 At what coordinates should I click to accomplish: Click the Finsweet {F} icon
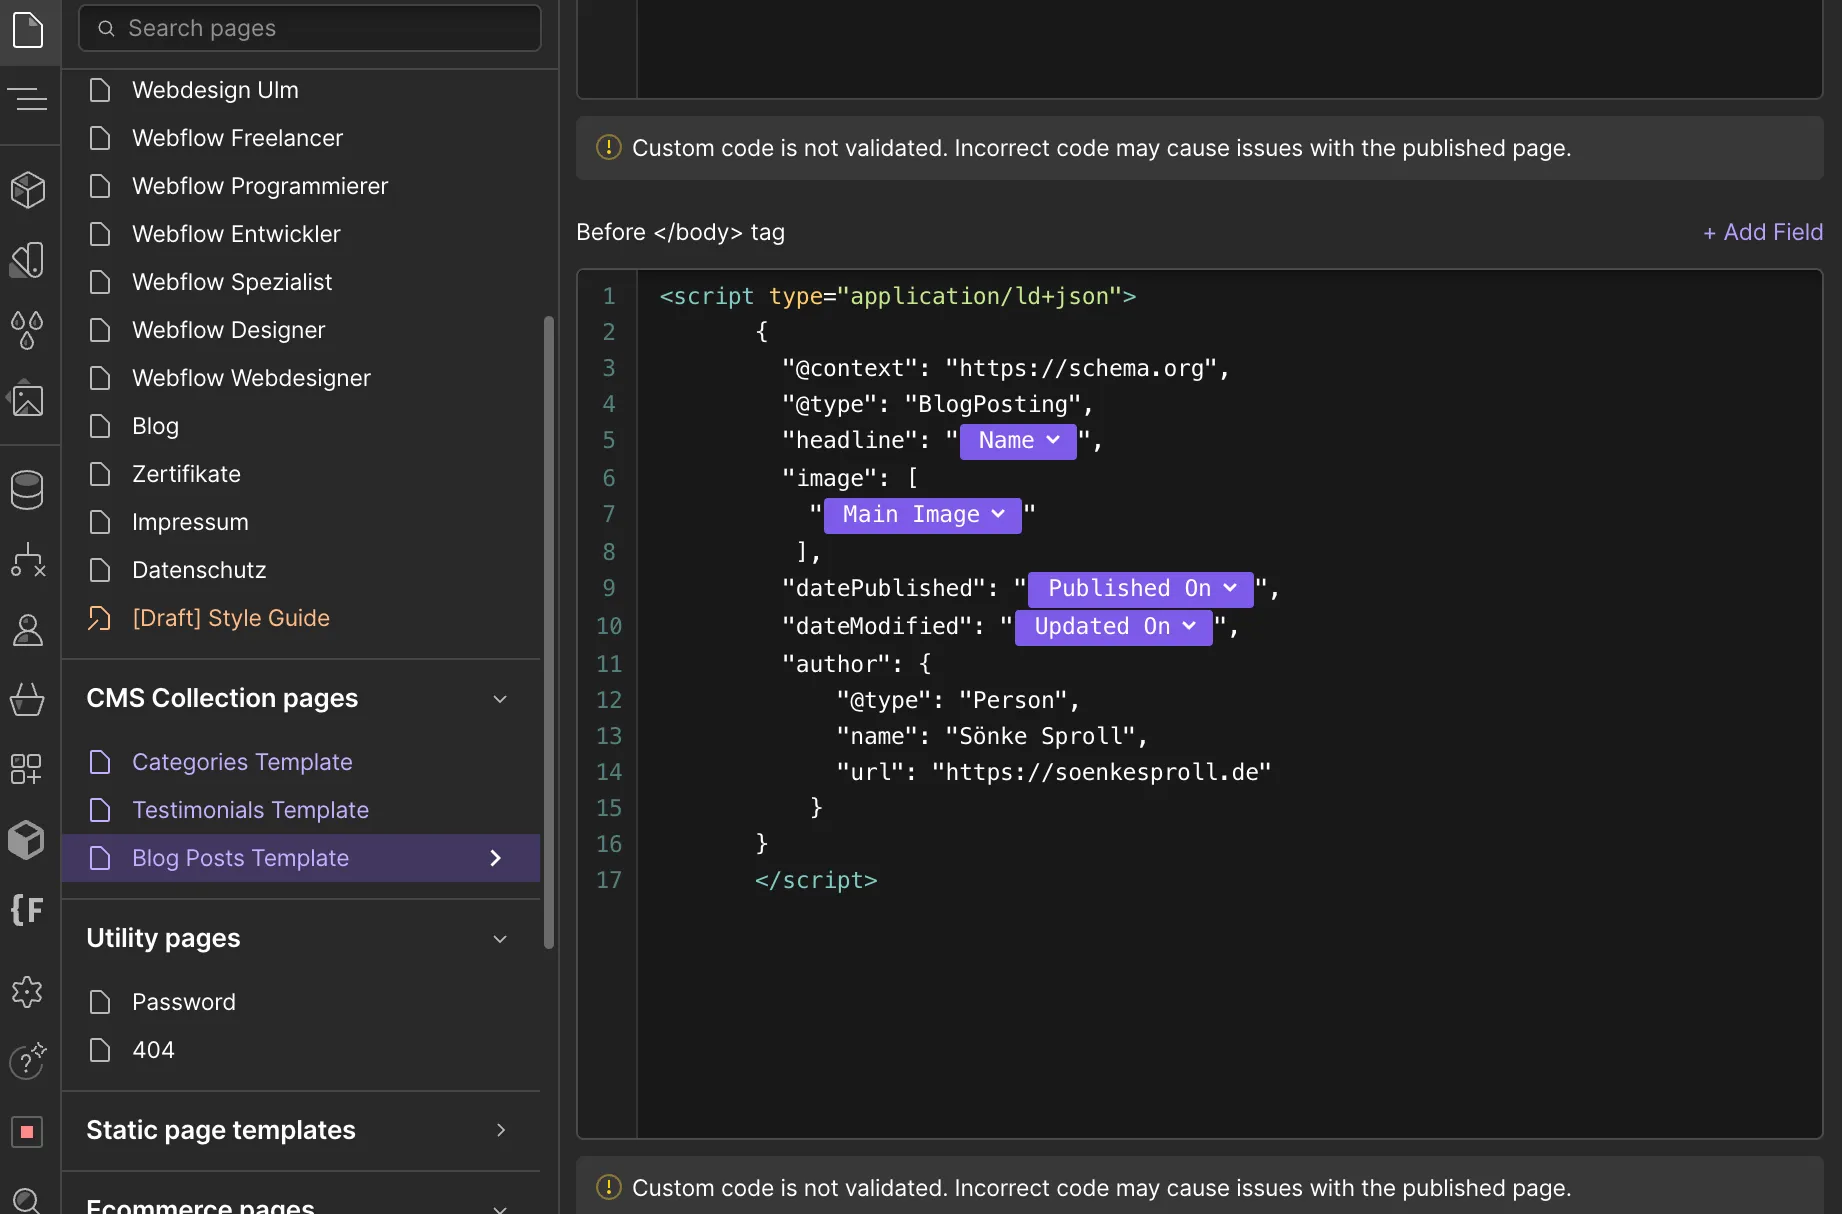[x=28, y=909]
